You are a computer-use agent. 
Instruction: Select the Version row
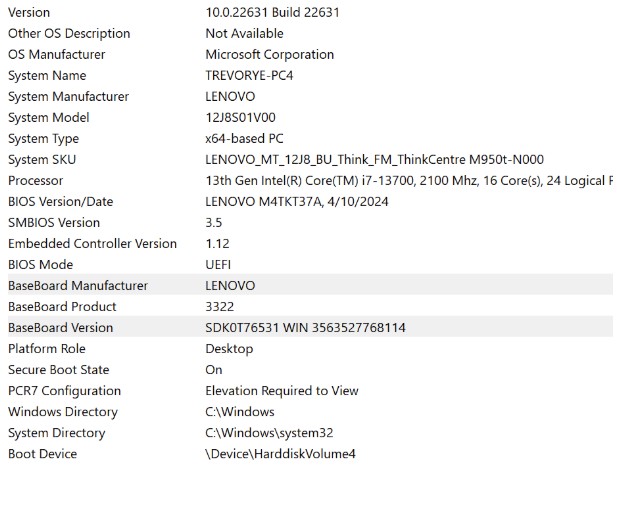coord(29,12)
